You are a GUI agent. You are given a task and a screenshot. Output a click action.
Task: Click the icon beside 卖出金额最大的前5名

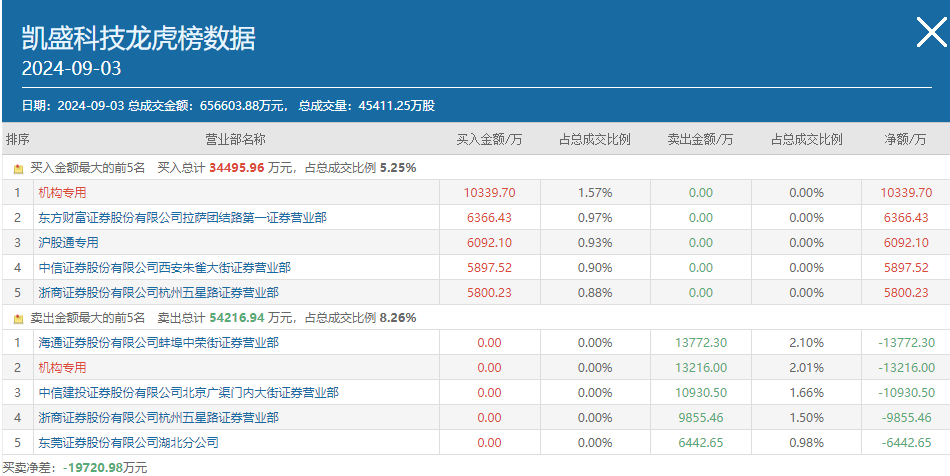point(18,319)
